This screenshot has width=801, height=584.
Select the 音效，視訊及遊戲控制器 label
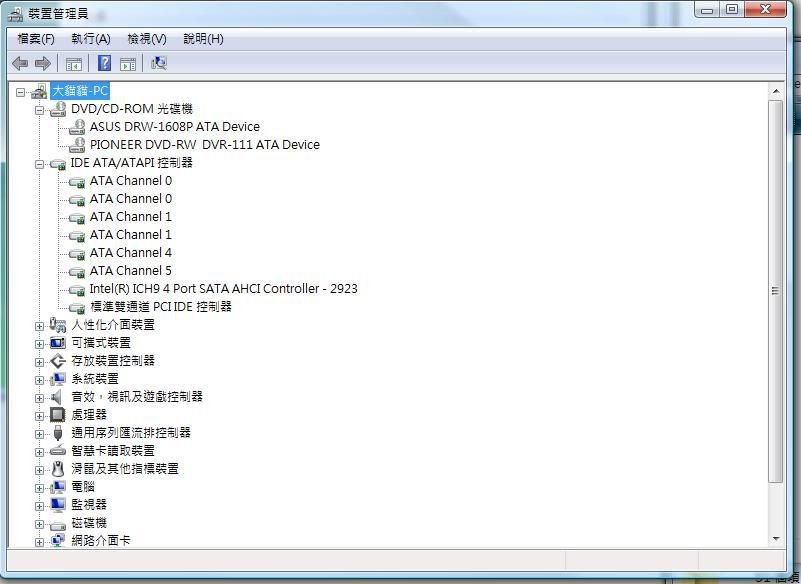137,396
